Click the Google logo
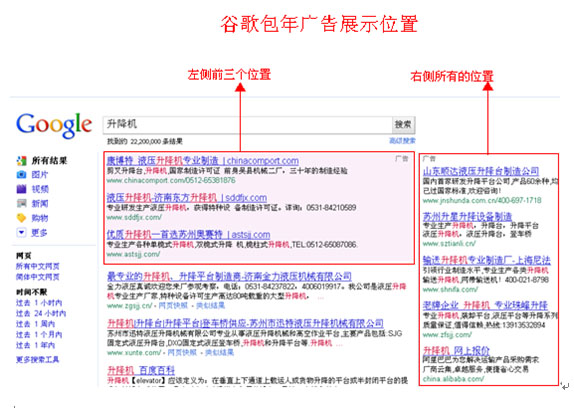 [x=54, y=125]
